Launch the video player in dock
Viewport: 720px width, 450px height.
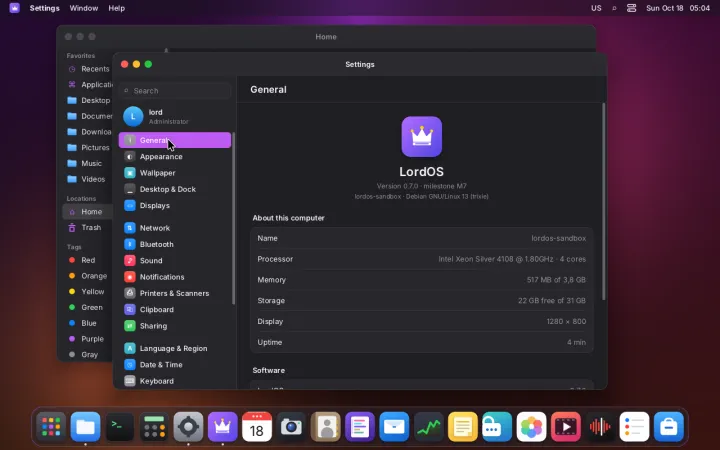pos(566,427)
